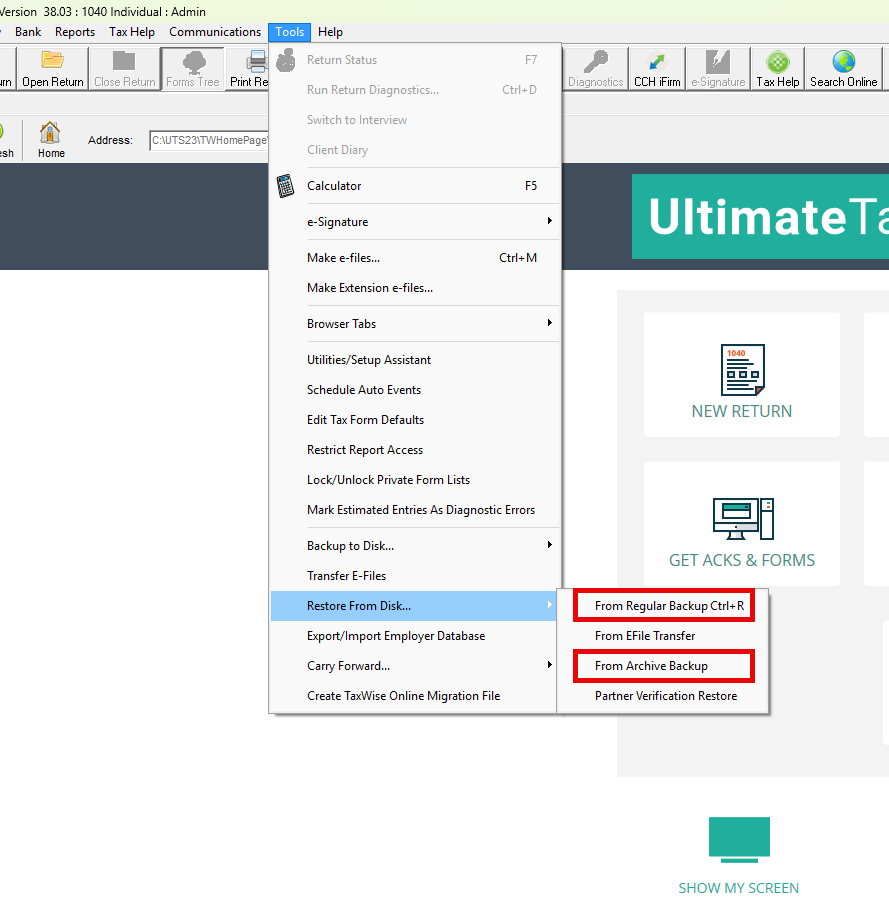
Task: Open the Forms Tree toolbar icon
Action: coord(193,61)
